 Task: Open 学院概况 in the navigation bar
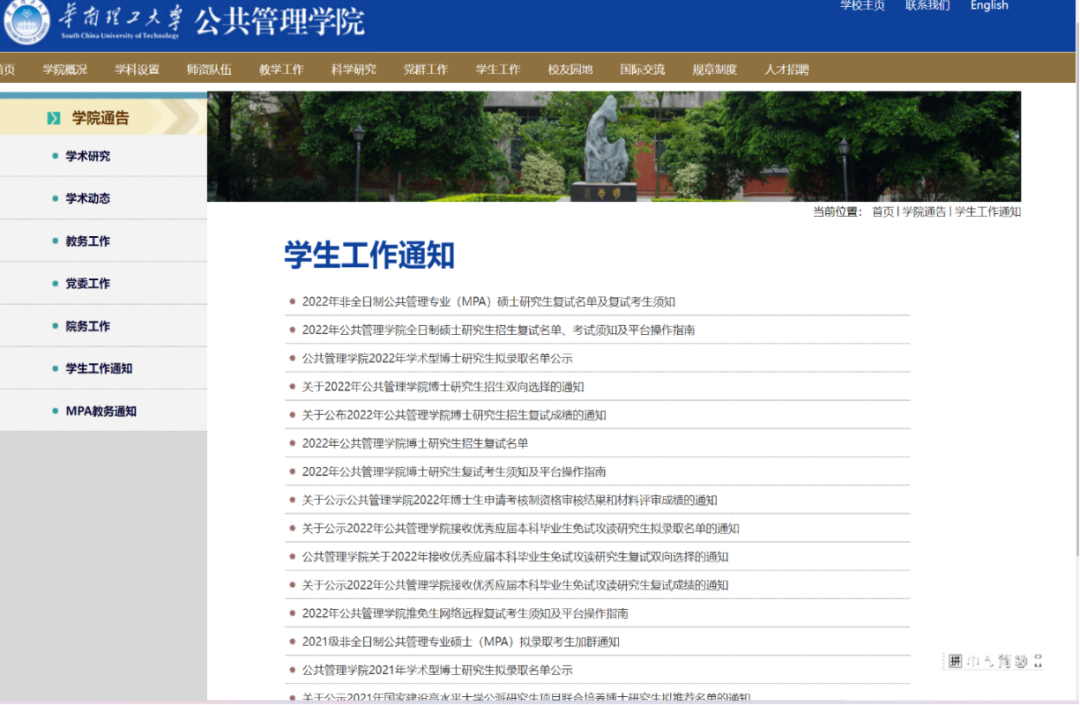click(65, 70)
